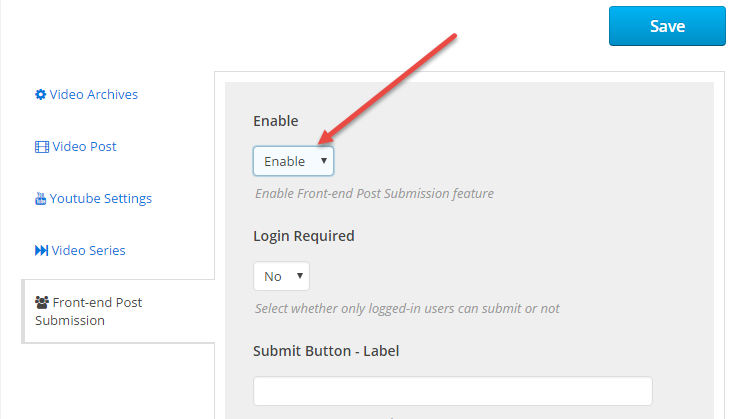Click the arrow on the Enable select

tap(323, 161)
